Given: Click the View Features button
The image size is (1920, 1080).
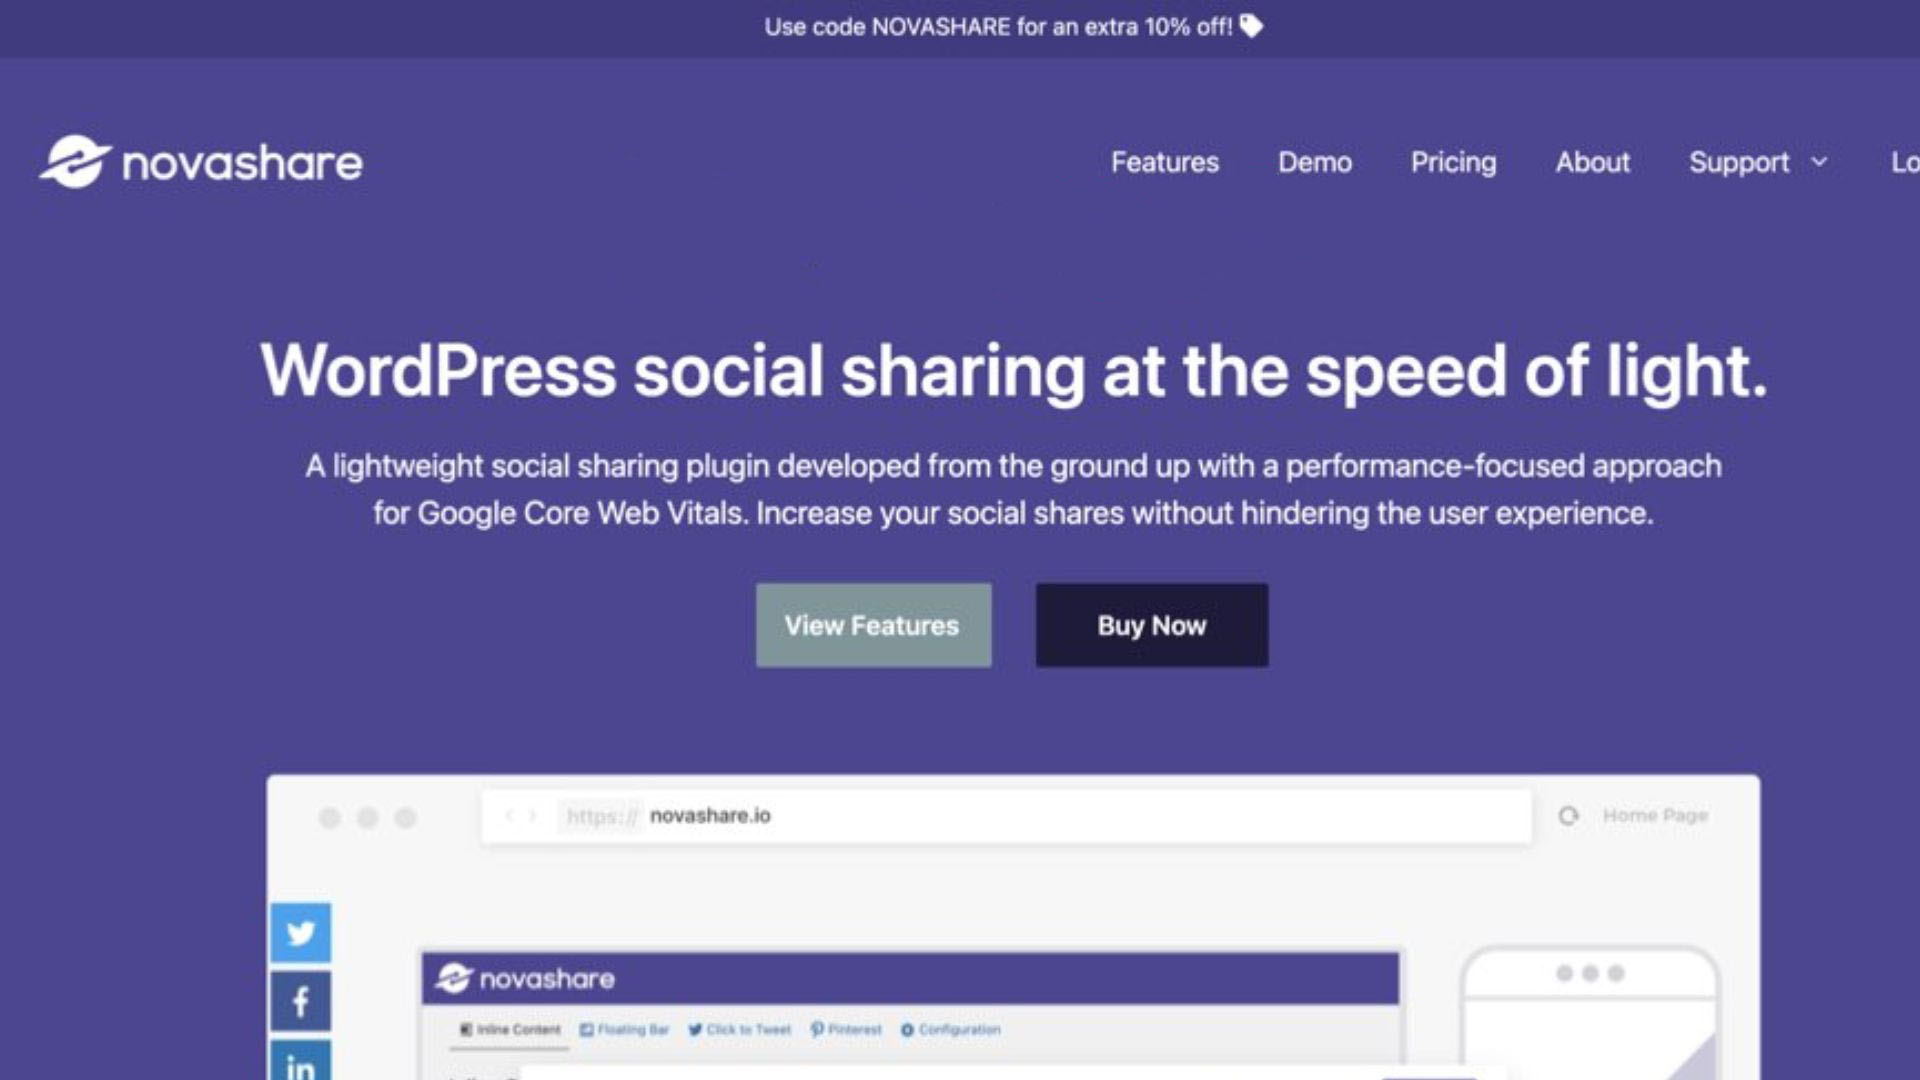Looking at the screenshot, I should [873, 625].
